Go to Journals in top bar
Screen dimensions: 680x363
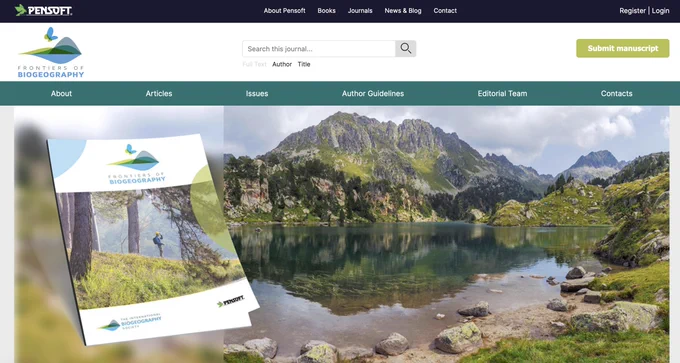[x=360, y=11]
